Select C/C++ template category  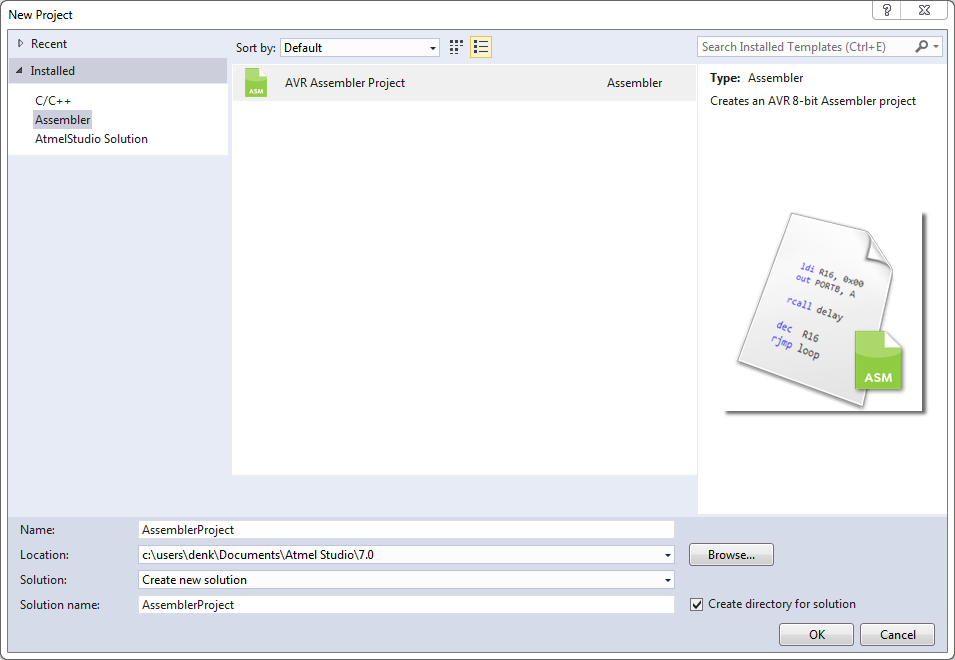[53, 100]
